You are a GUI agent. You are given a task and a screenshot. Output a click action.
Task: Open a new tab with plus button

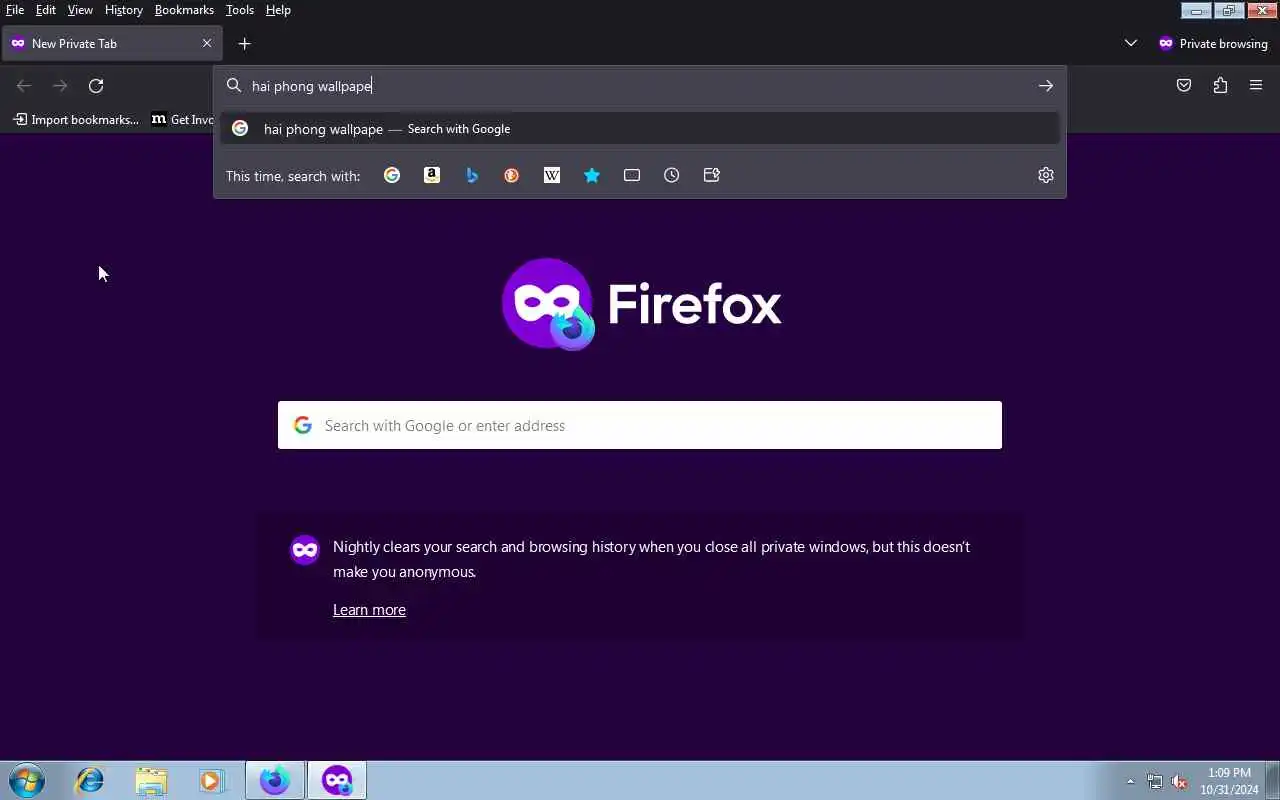click(x=244, y=44)
